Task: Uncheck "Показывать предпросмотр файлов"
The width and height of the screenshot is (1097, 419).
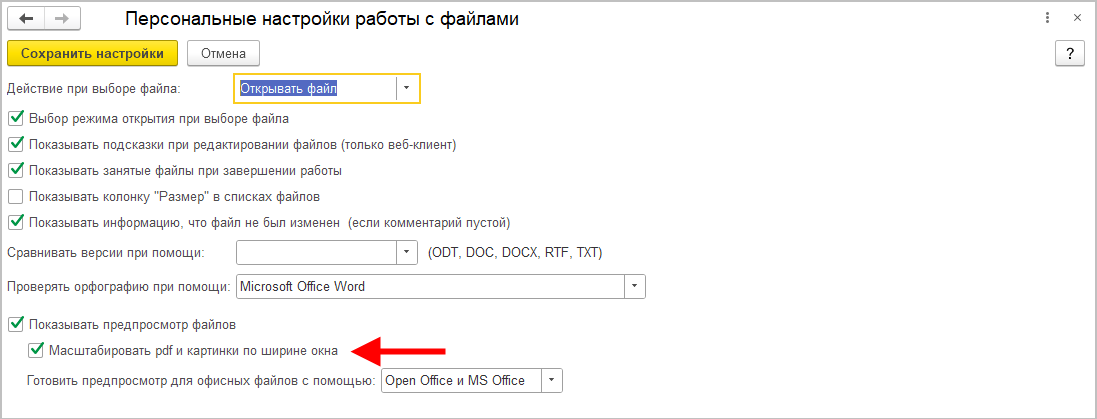Action: [15, 324]
